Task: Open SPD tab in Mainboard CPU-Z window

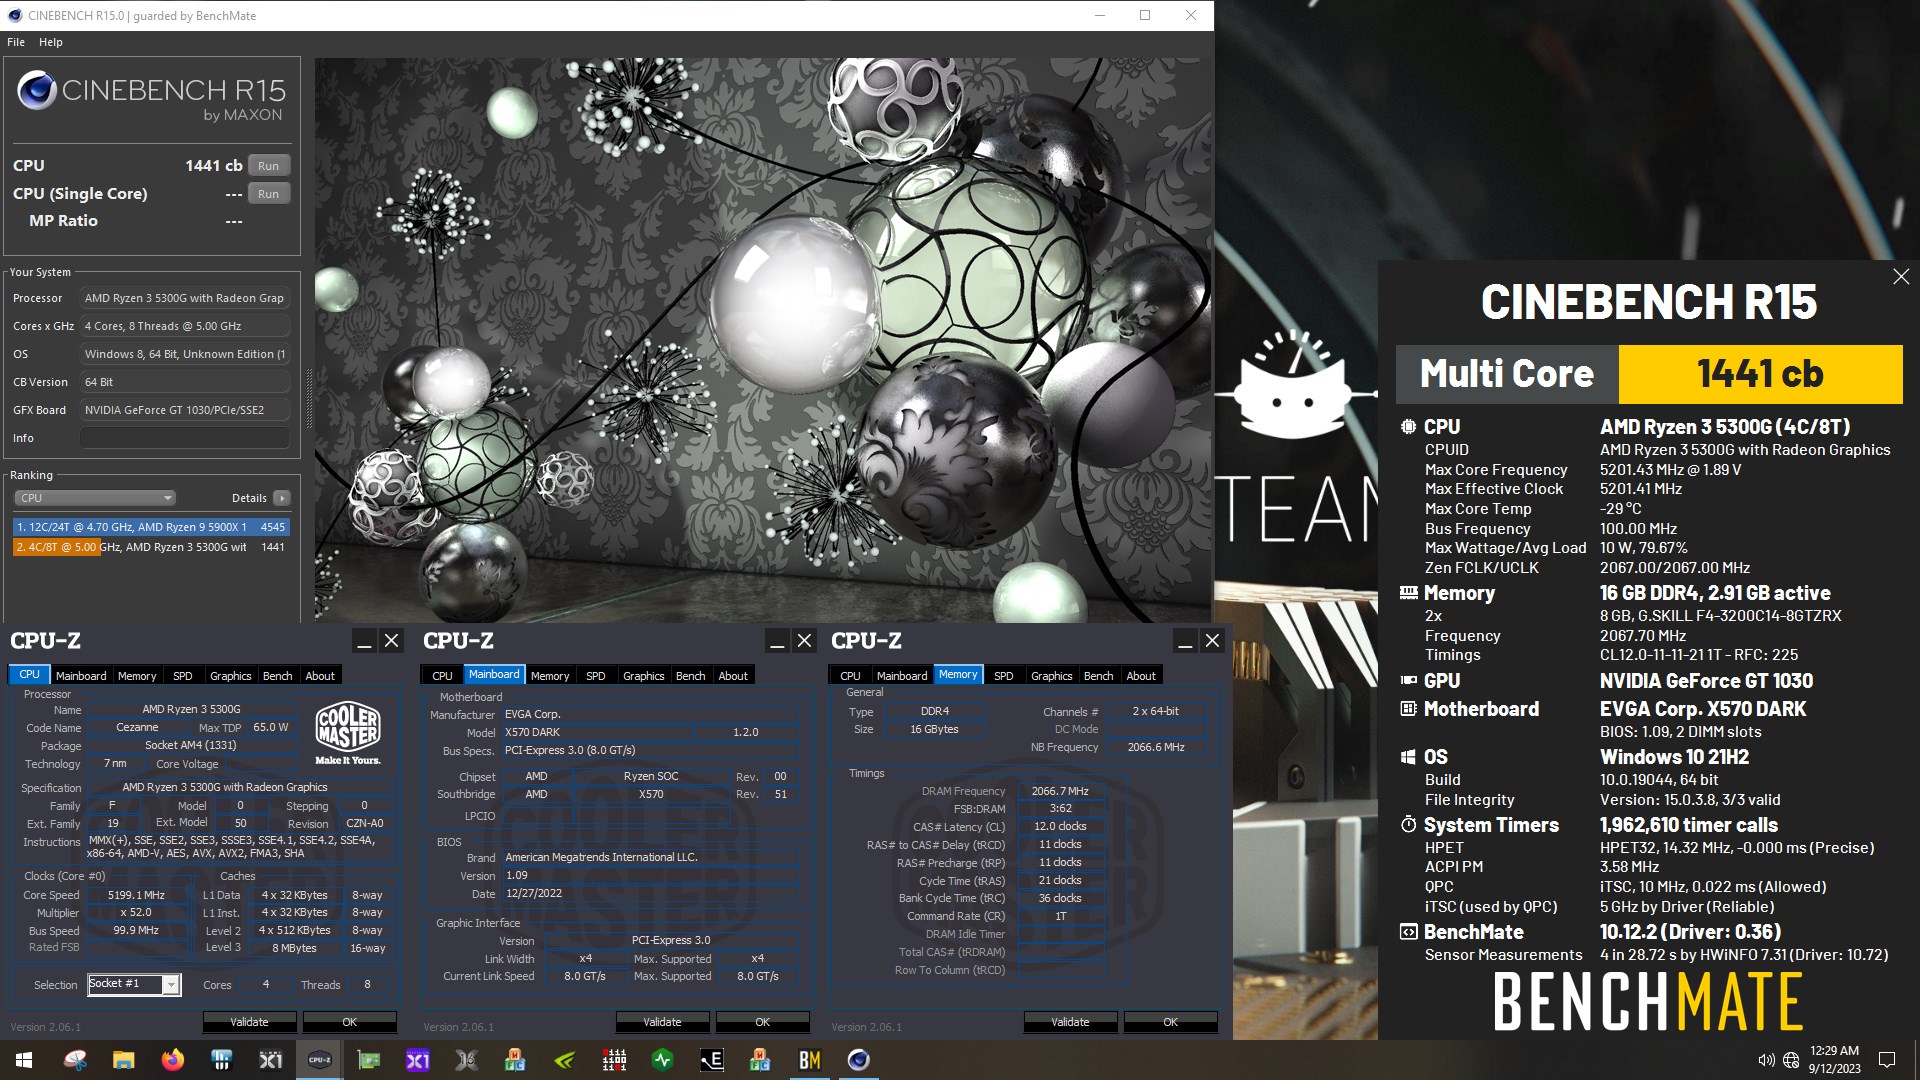Action: point(595,676)
